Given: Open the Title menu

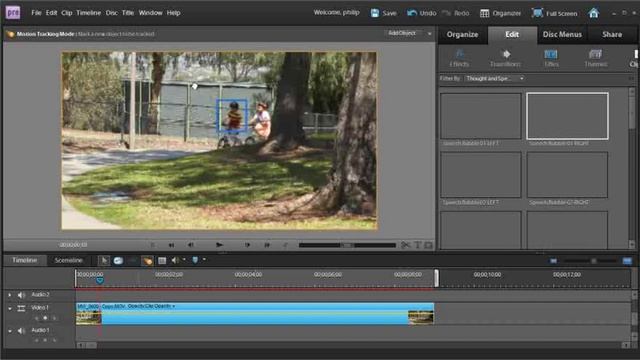Looking at the screenshot, I should [x=128, y=13].
